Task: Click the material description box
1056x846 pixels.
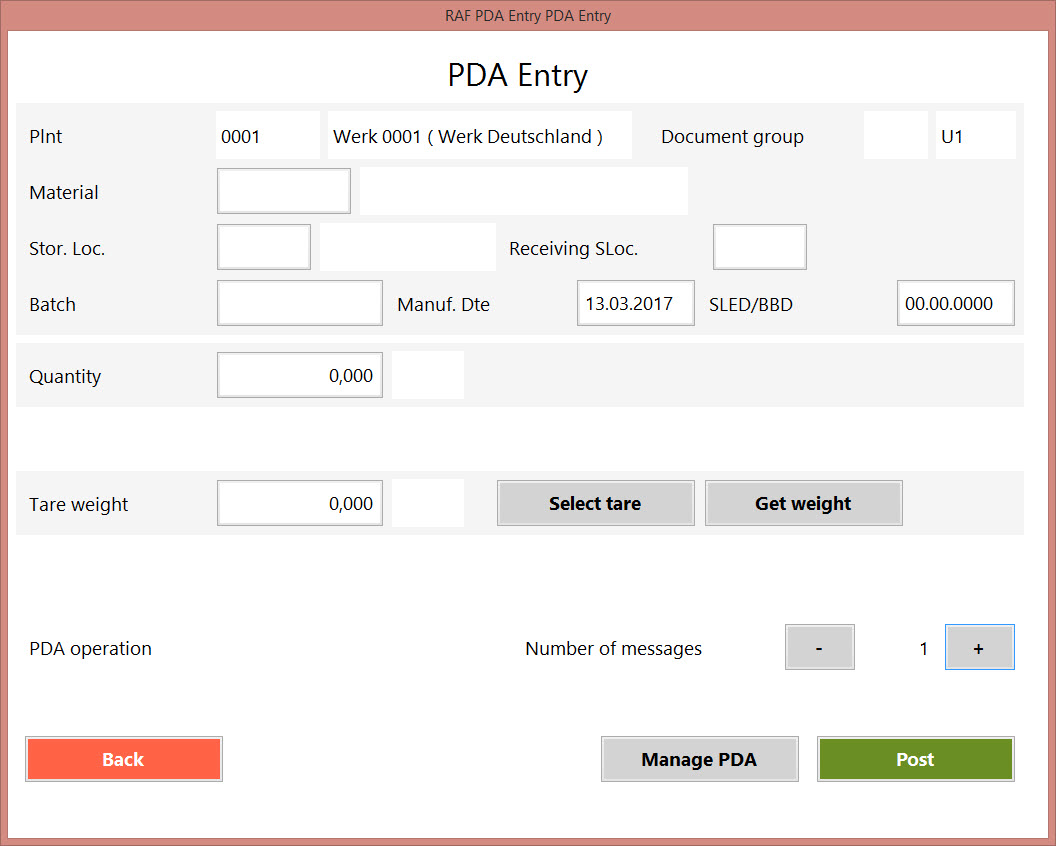Action: pos(523,191)
